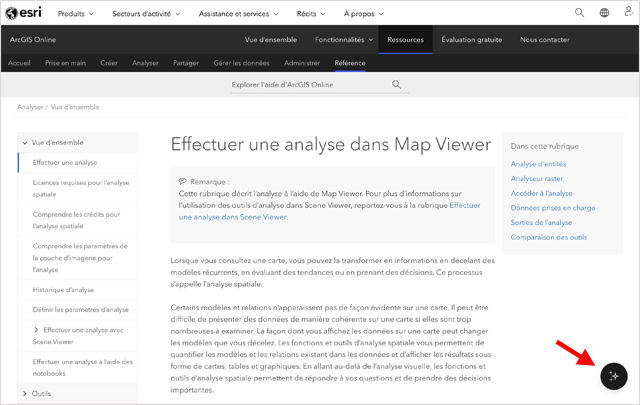
Task: Switch to the Administrer tab
Action: pos(302,63)
